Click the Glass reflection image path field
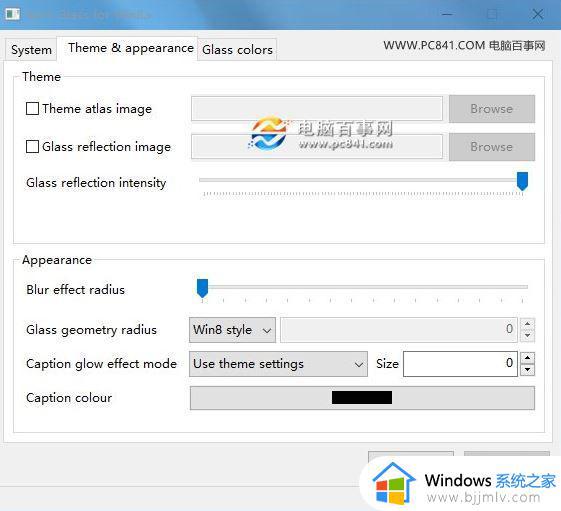Screen dimensions: 561x511 tap(317, 146)
